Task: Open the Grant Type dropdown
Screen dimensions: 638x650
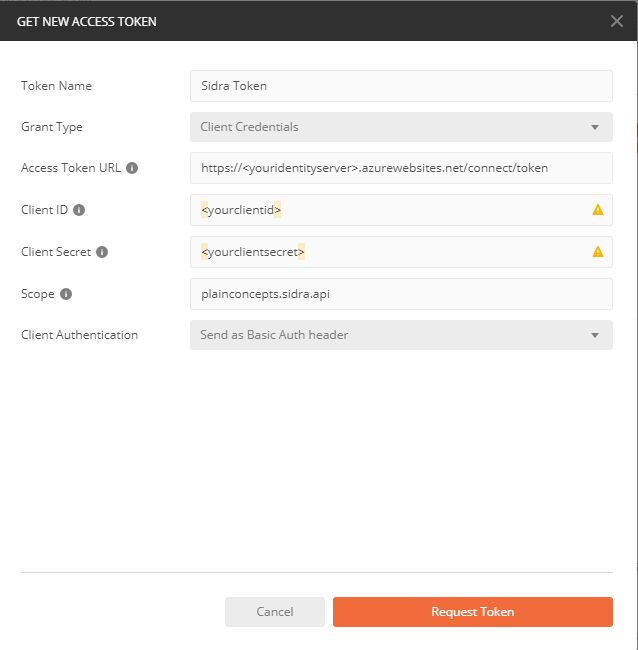Action: point(400,127)
